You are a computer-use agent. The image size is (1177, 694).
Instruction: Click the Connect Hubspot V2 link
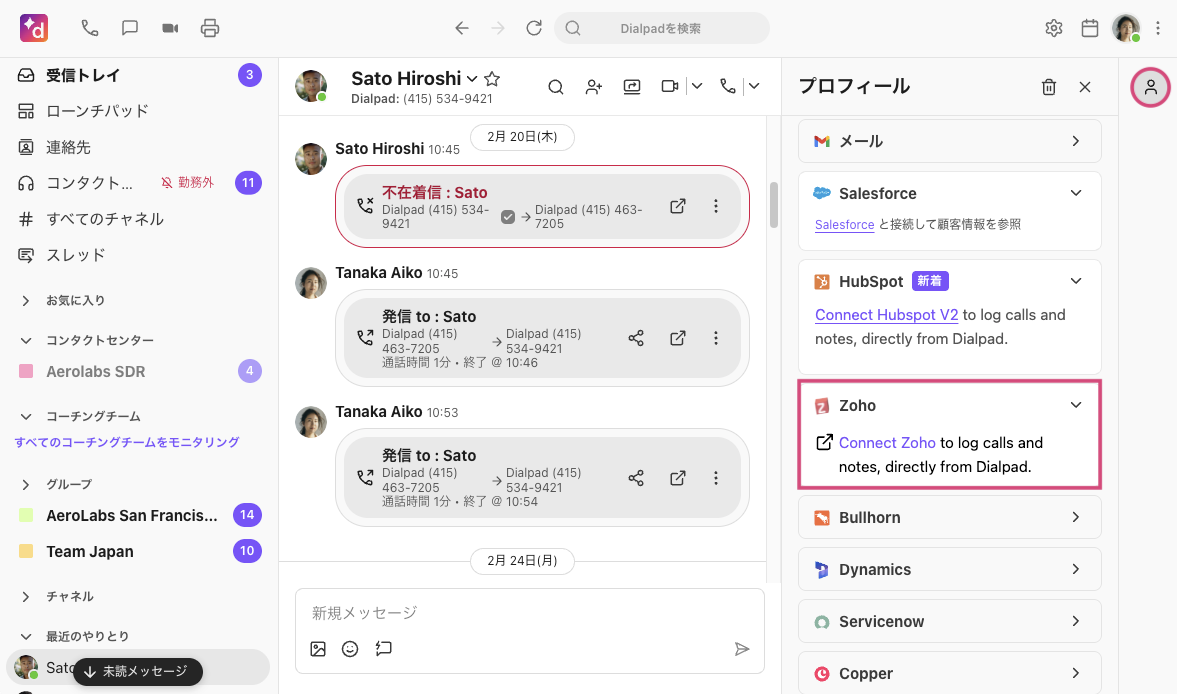(887, 315)
